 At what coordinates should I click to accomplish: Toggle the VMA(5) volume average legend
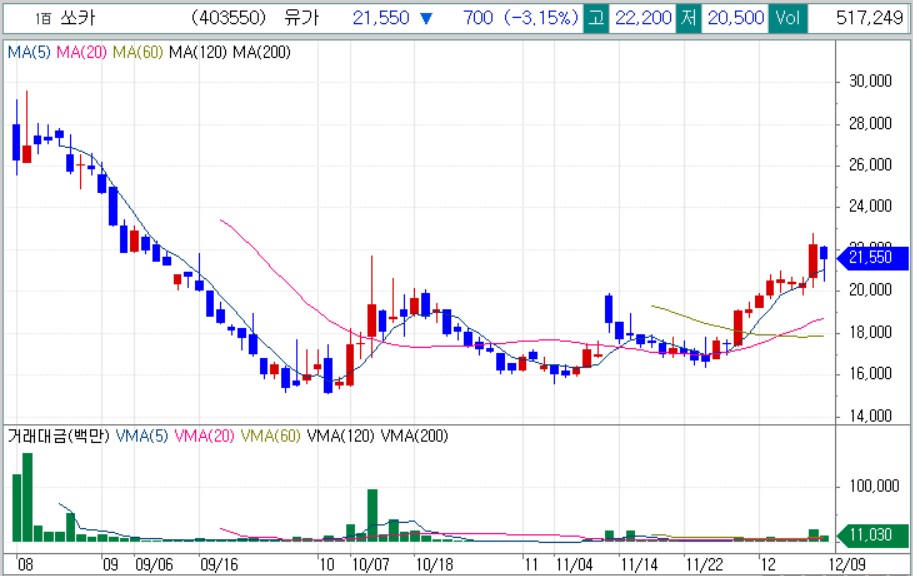(x=143, y=436)
